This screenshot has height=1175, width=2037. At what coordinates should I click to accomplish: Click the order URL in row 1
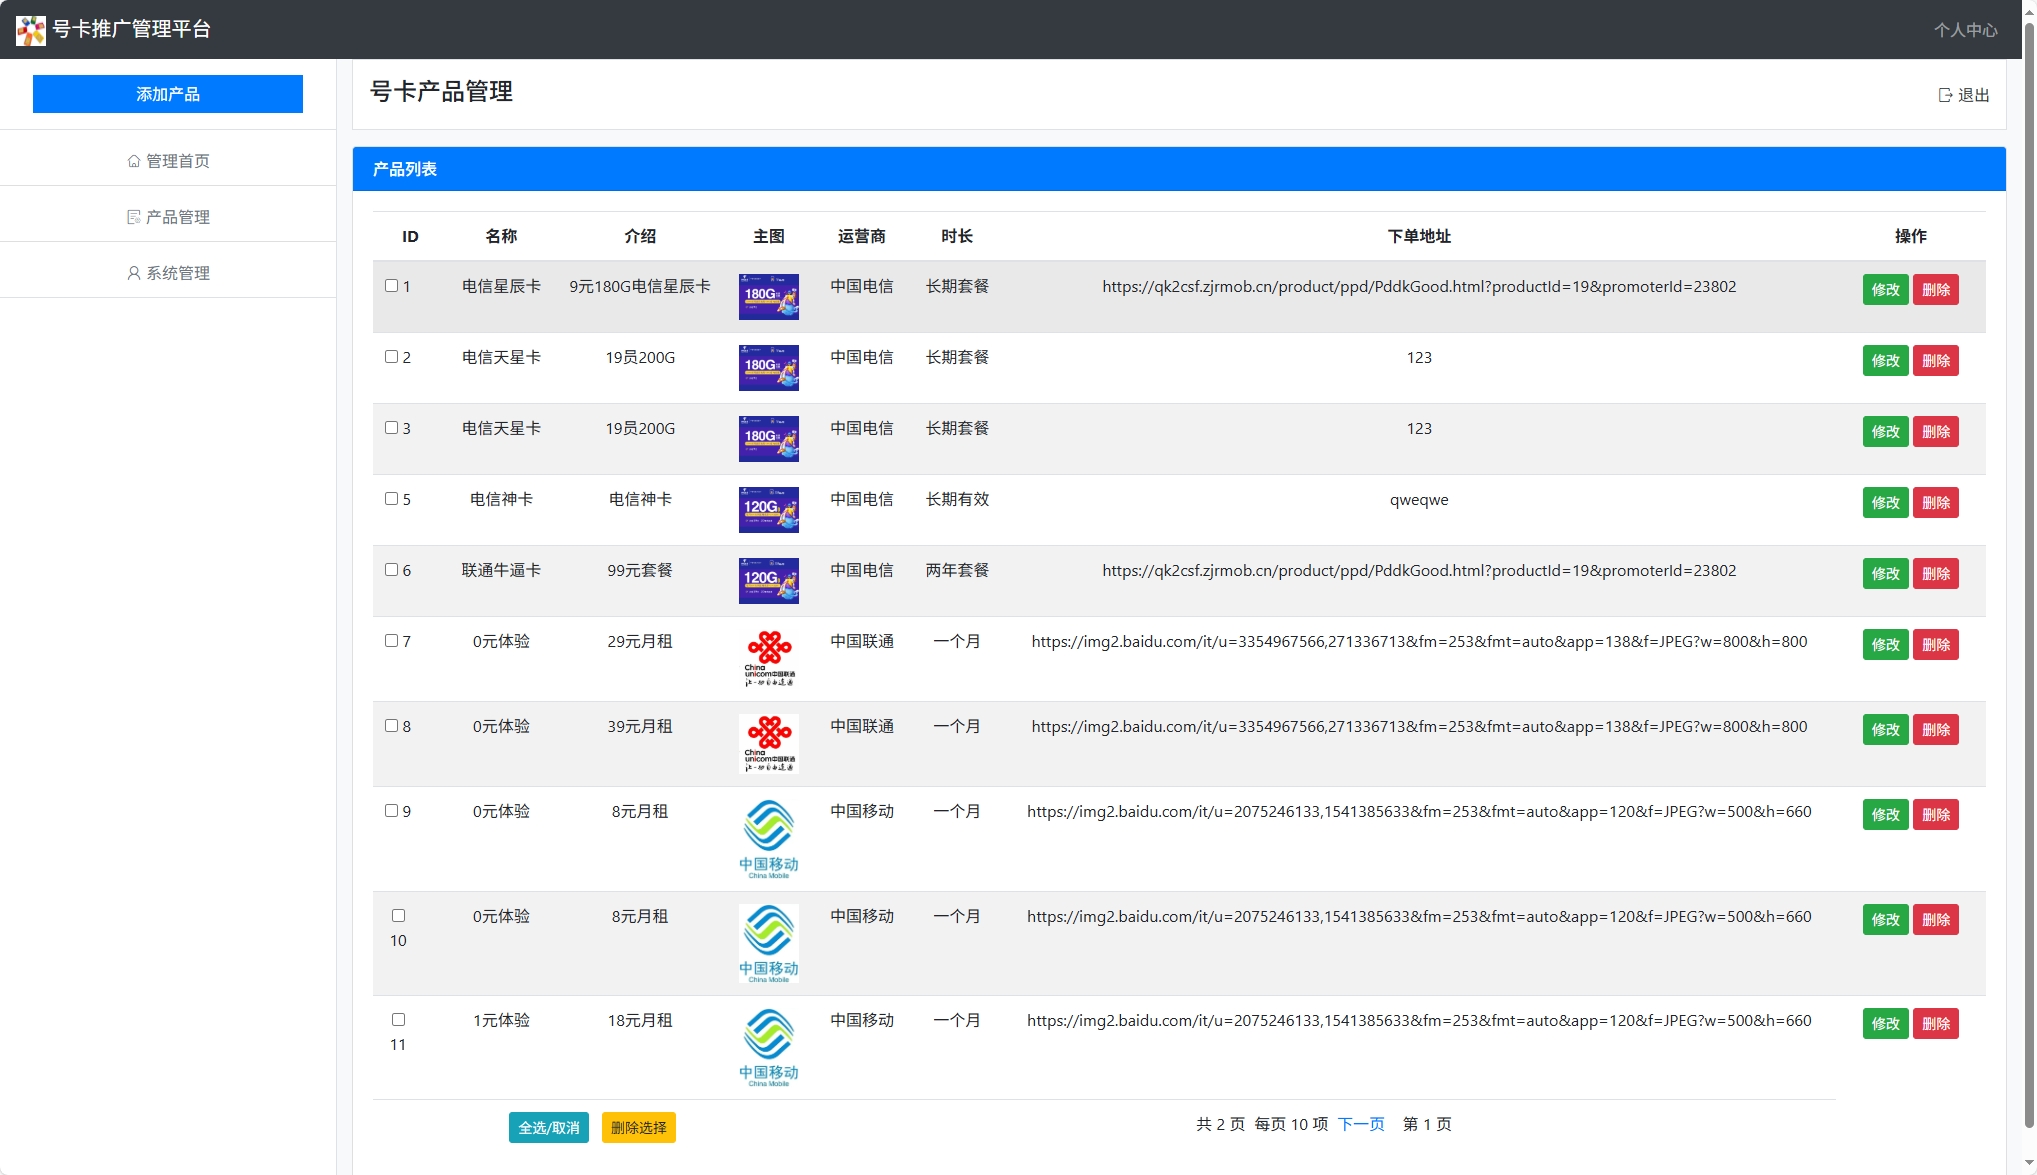coord(1419,287)
